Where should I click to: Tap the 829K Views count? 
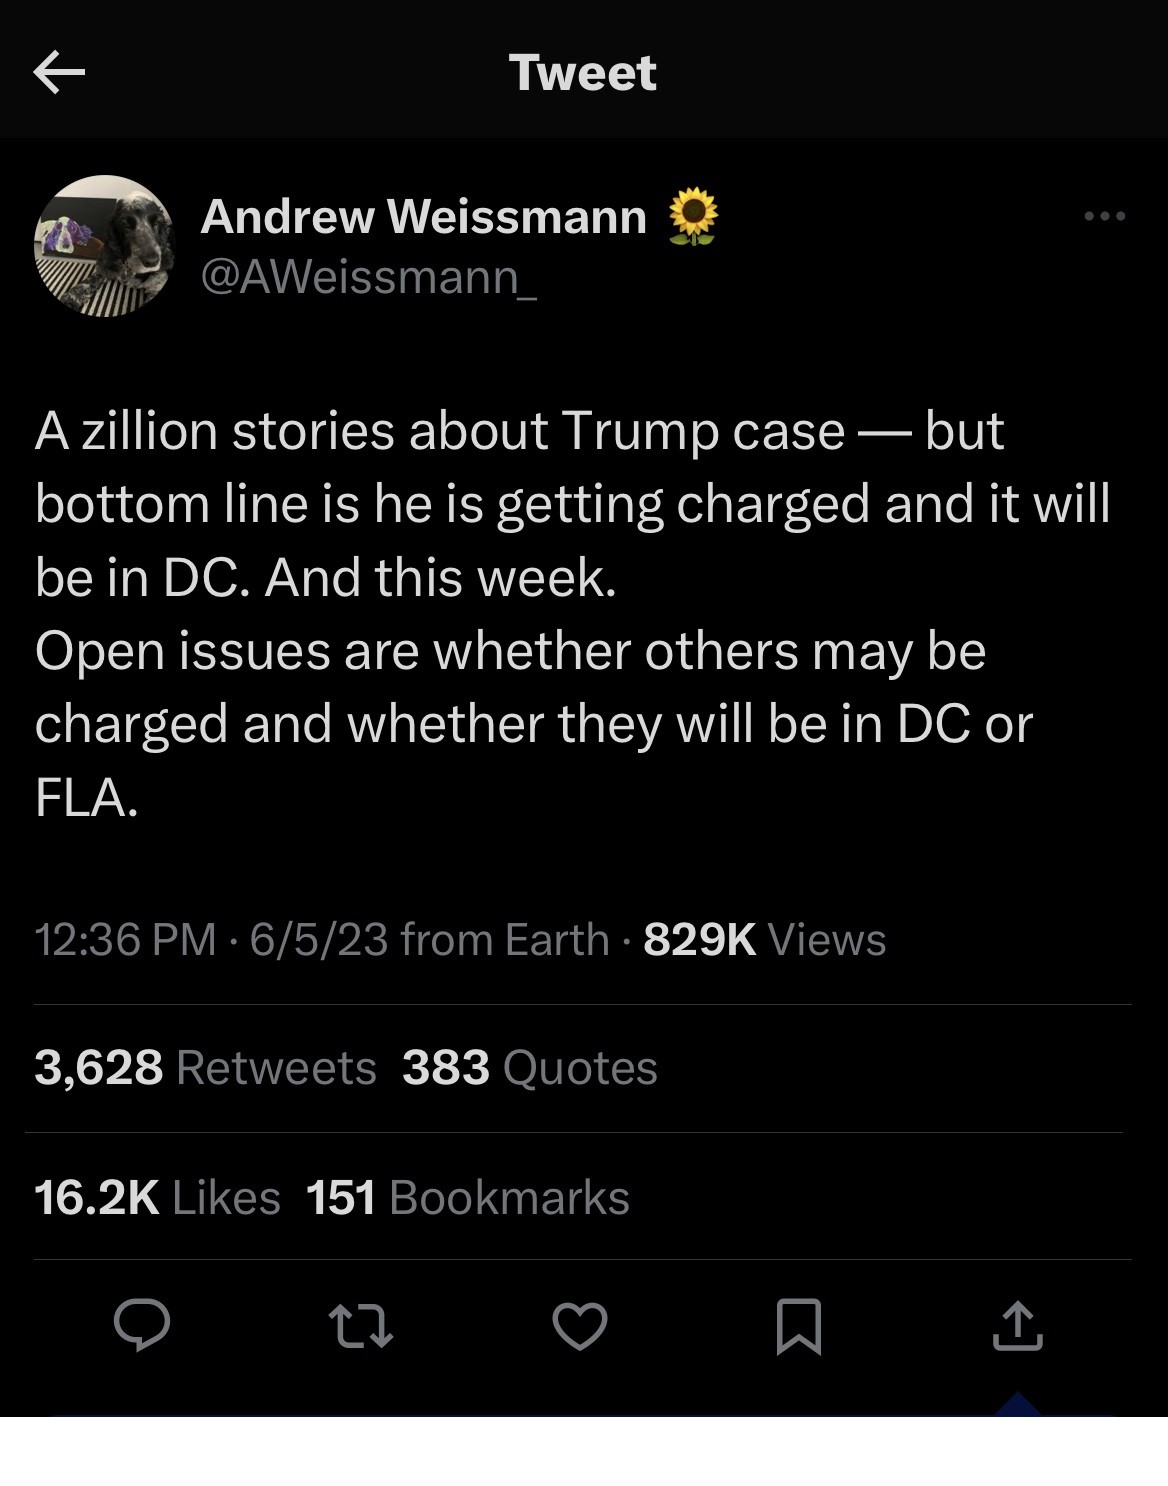764,939
